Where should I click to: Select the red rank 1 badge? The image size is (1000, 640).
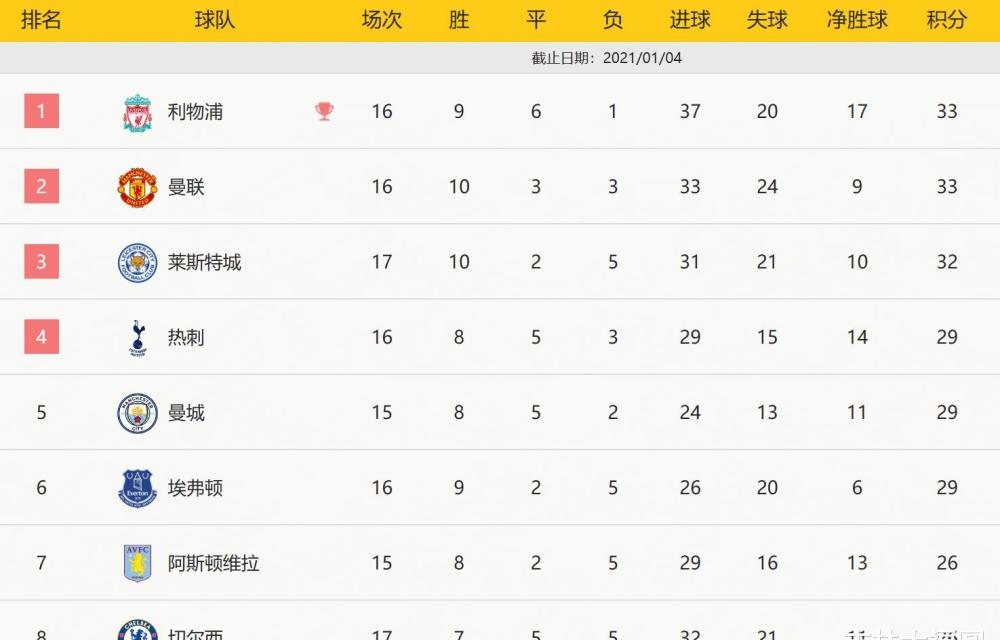(x=41, y=111)
